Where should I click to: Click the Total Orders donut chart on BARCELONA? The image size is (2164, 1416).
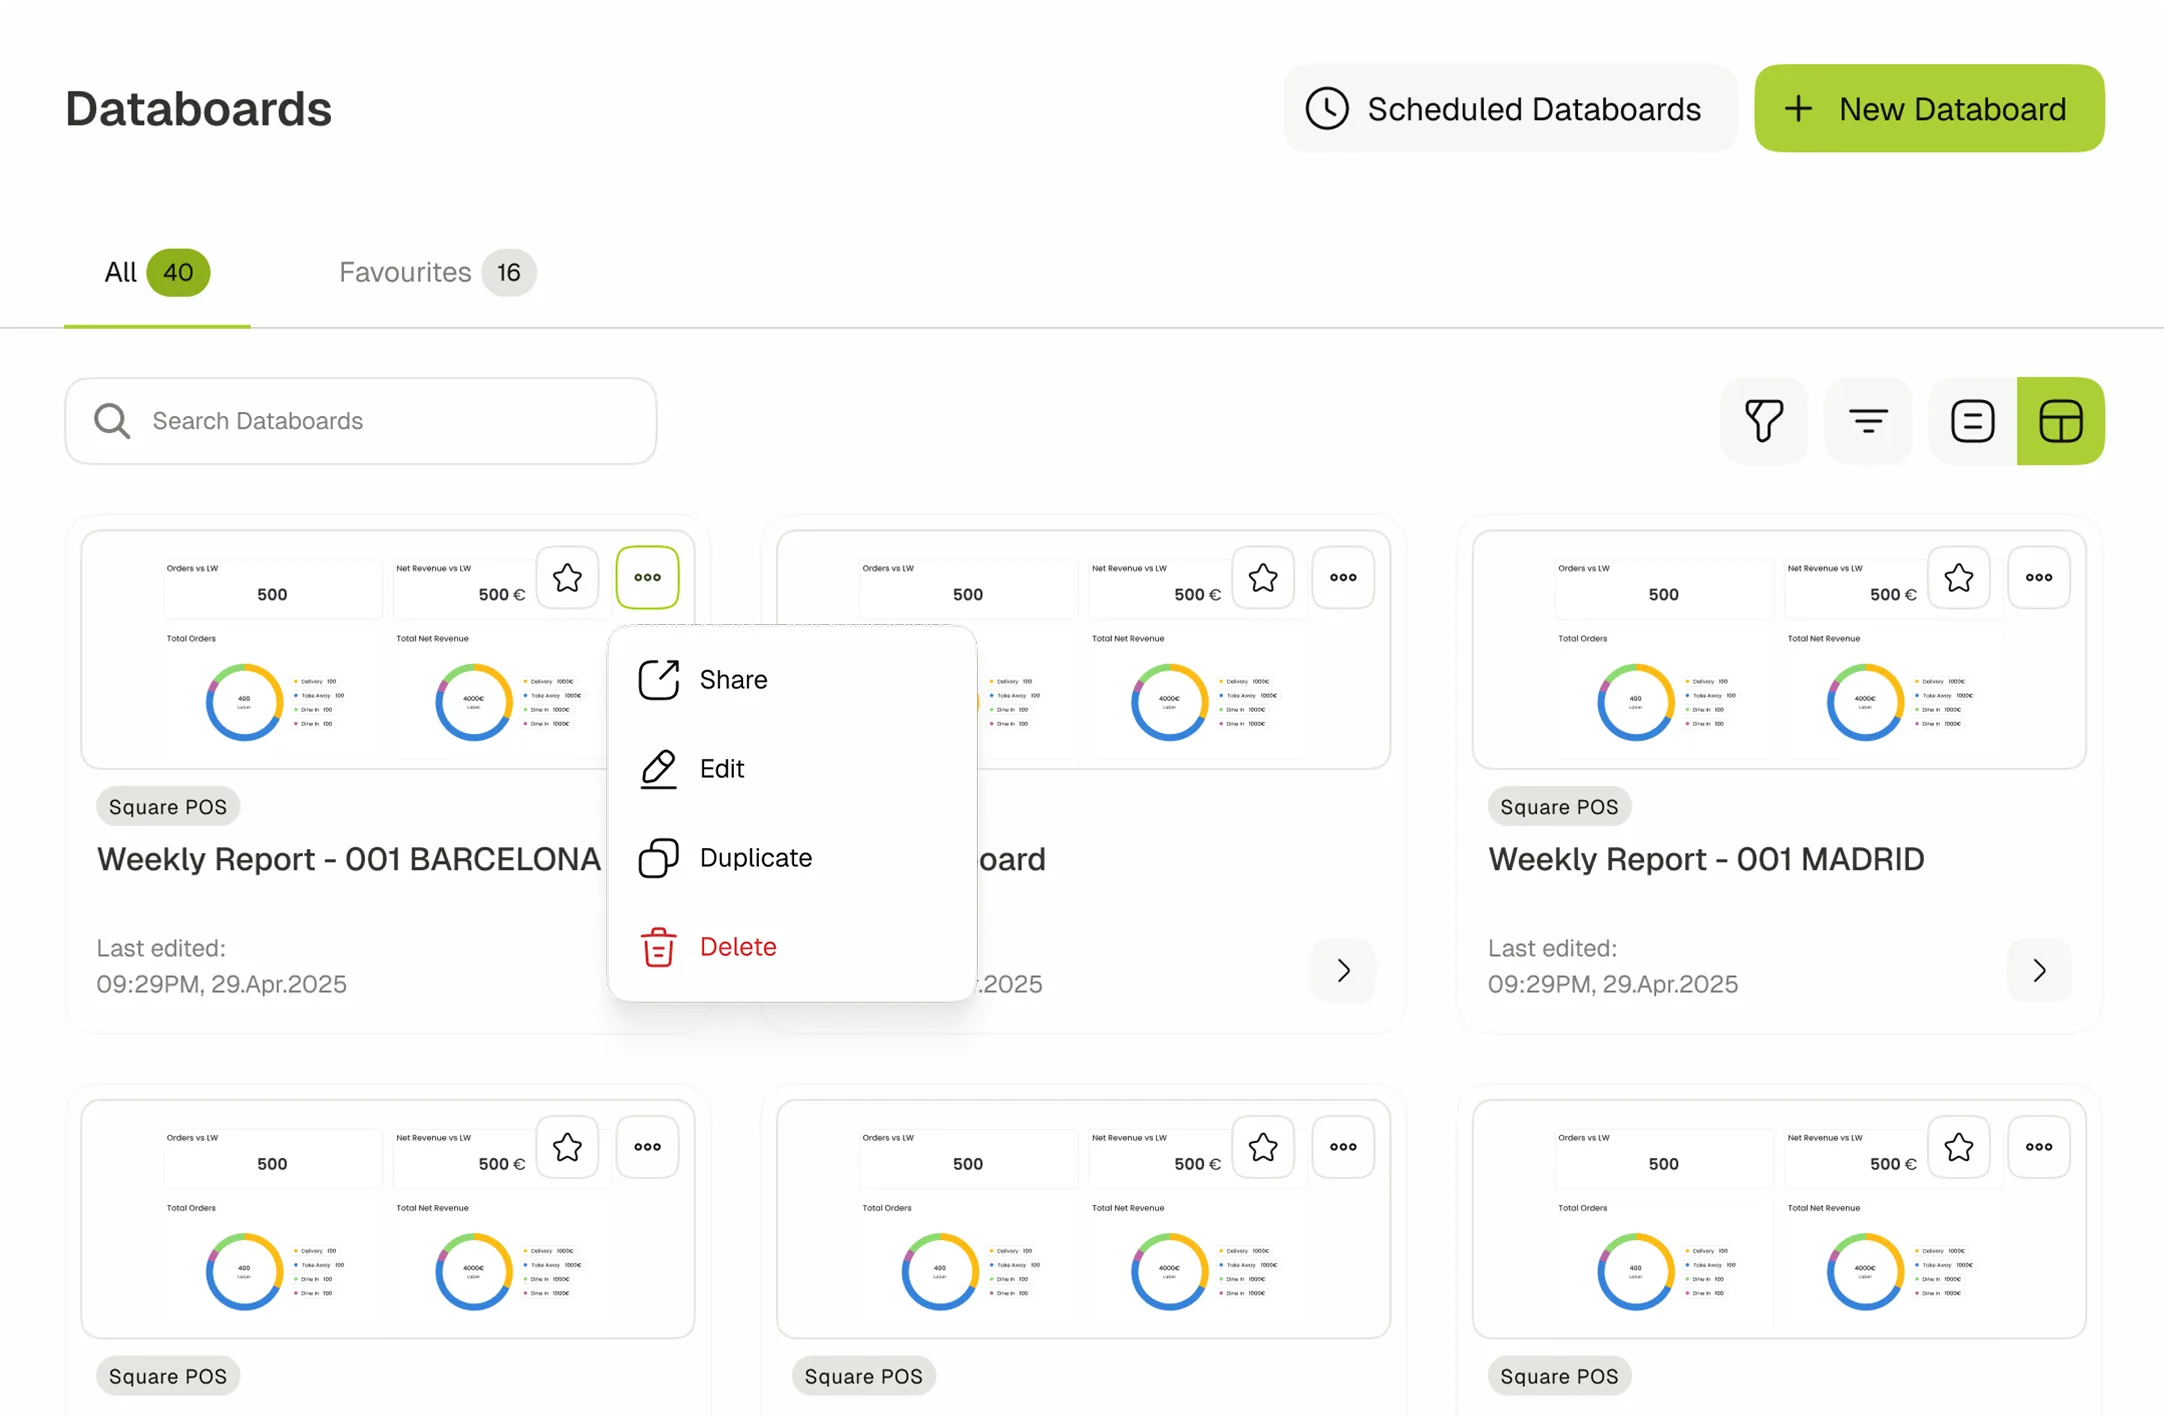(x=244, y=701)
